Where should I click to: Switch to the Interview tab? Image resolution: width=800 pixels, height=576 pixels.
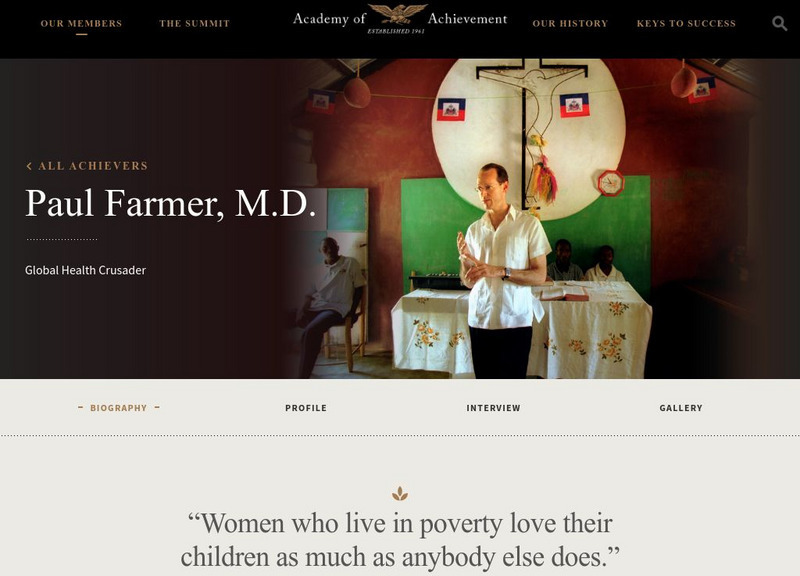(493, 408)
